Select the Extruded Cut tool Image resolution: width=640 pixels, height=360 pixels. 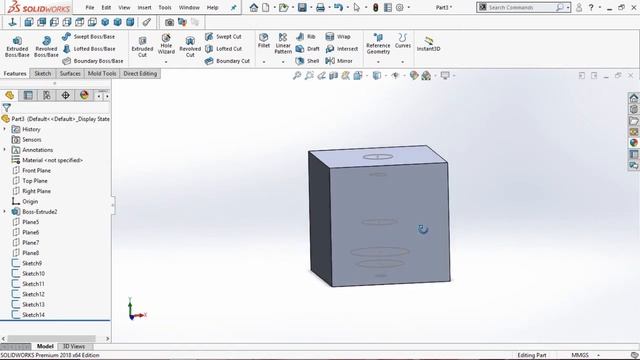142,46
